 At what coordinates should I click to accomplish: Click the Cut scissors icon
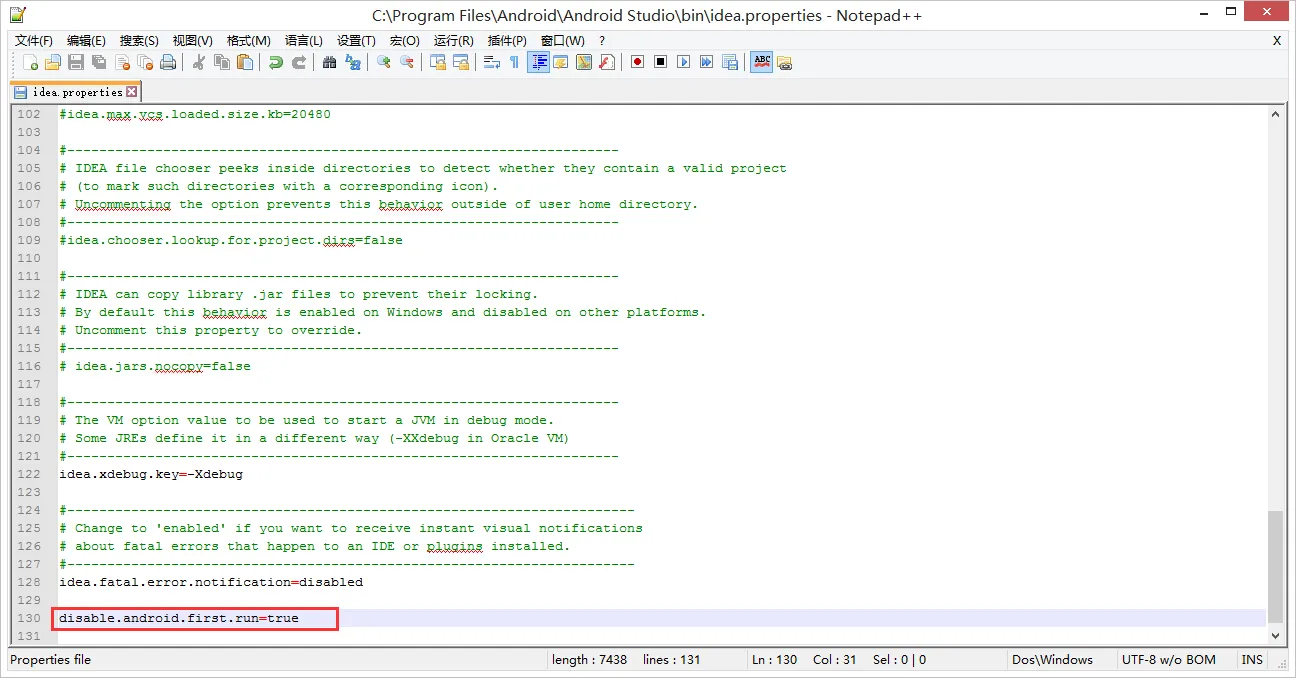199,62
